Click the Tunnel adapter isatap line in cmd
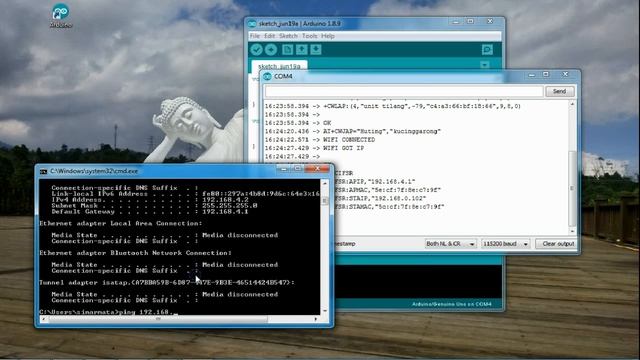 [167, 282]
